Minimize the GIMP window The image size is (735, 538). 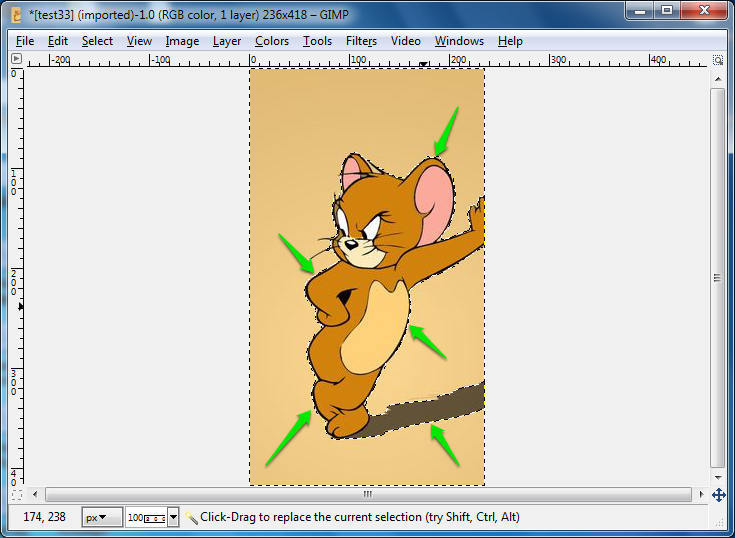coord(640,10)
